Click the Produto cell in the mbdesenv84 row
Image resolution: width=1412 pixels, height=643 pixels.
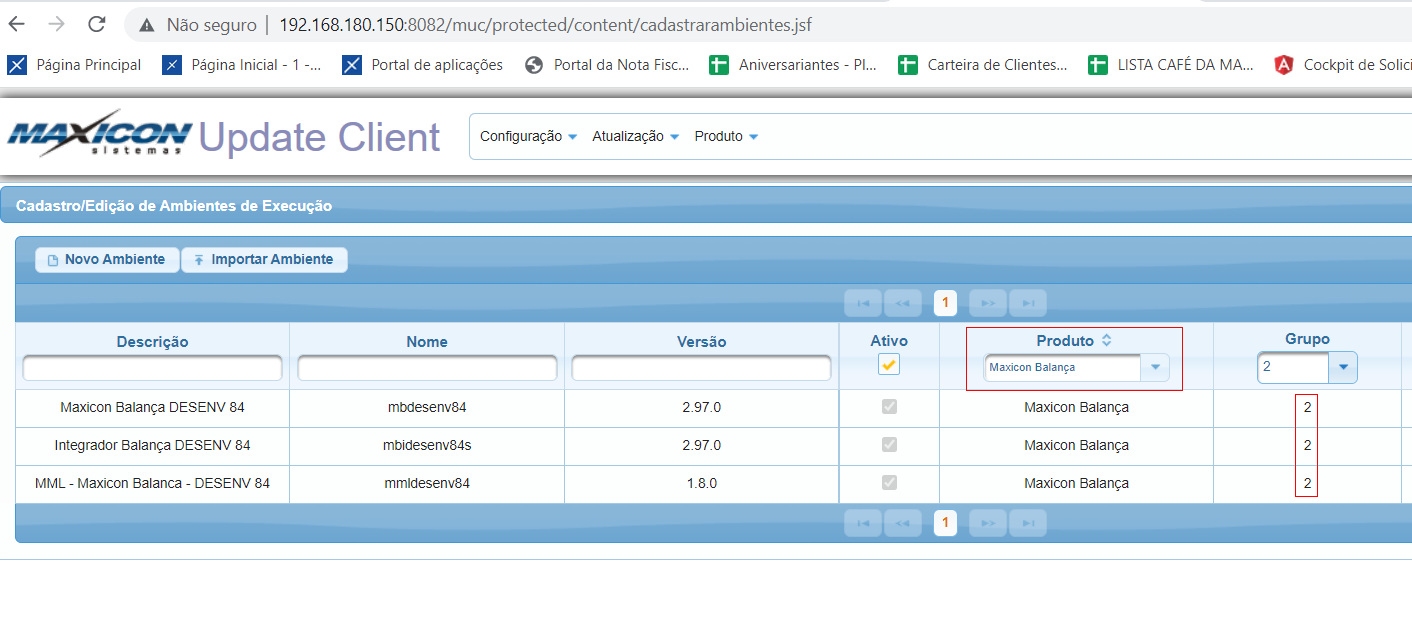click(x=1076, y=407)
